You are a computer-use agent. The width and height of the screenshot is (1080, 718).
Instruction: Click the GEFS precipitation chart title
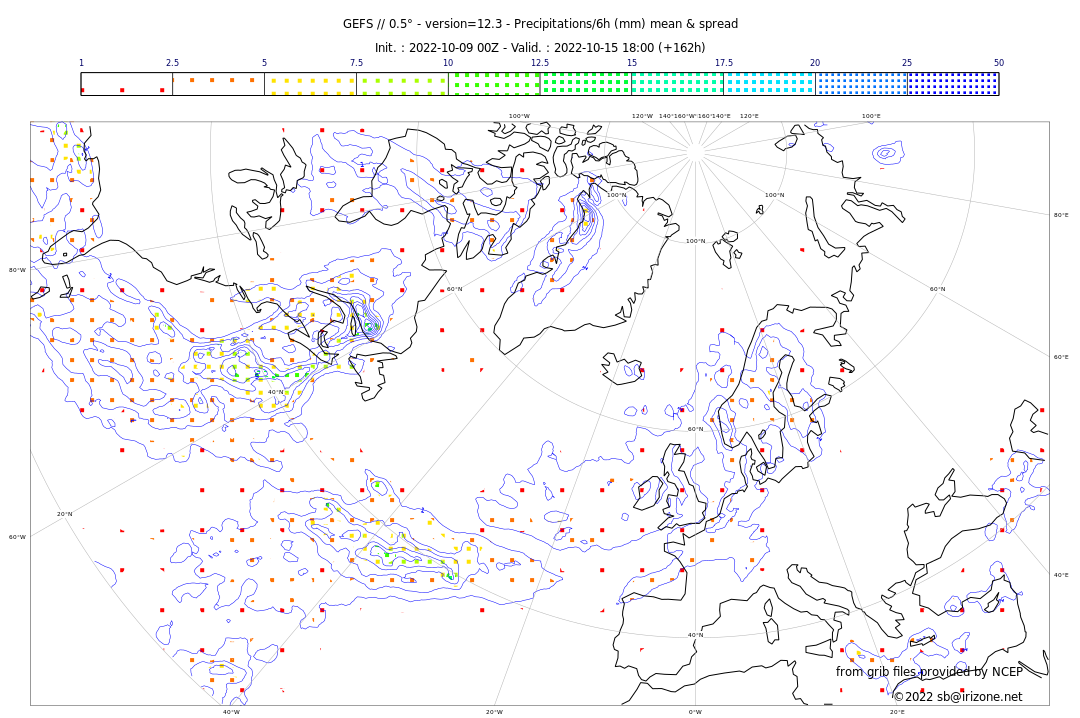point(540,24)
